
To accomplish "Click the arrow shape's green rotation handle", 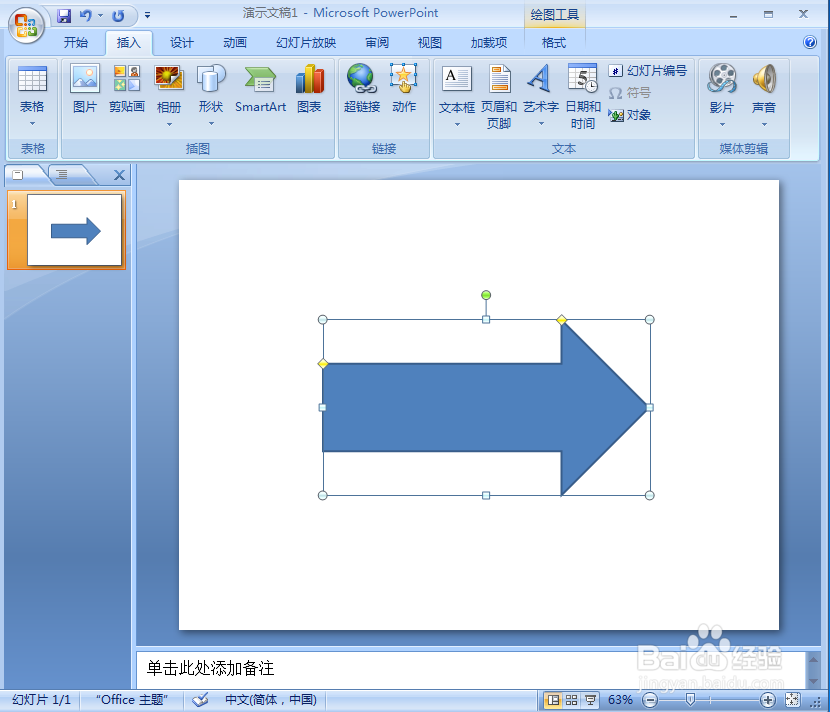I will (x=486, y=295).
